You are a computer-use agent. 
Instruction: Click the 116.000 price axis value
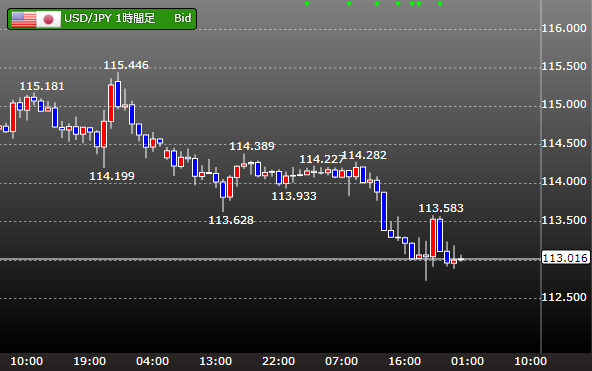[x=564, y=29]
